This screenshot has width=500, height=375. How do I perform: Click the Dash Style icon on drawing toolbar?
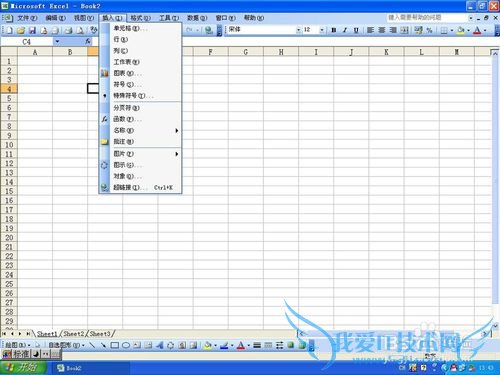coord(268,345)
